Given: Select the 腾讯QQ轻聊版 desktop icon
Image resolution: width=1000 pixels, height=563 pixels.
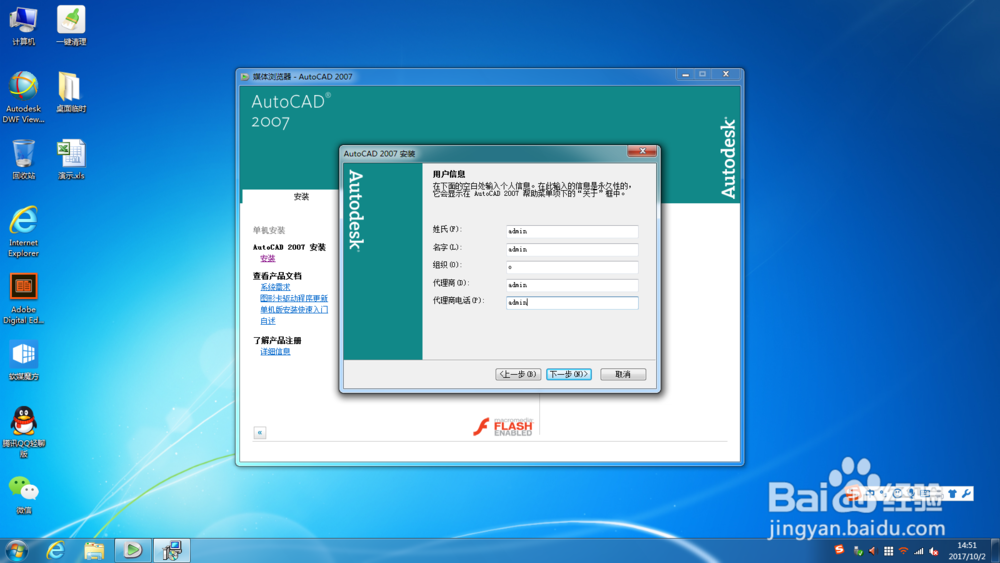Looking at the screenshot, I should 24,432.
